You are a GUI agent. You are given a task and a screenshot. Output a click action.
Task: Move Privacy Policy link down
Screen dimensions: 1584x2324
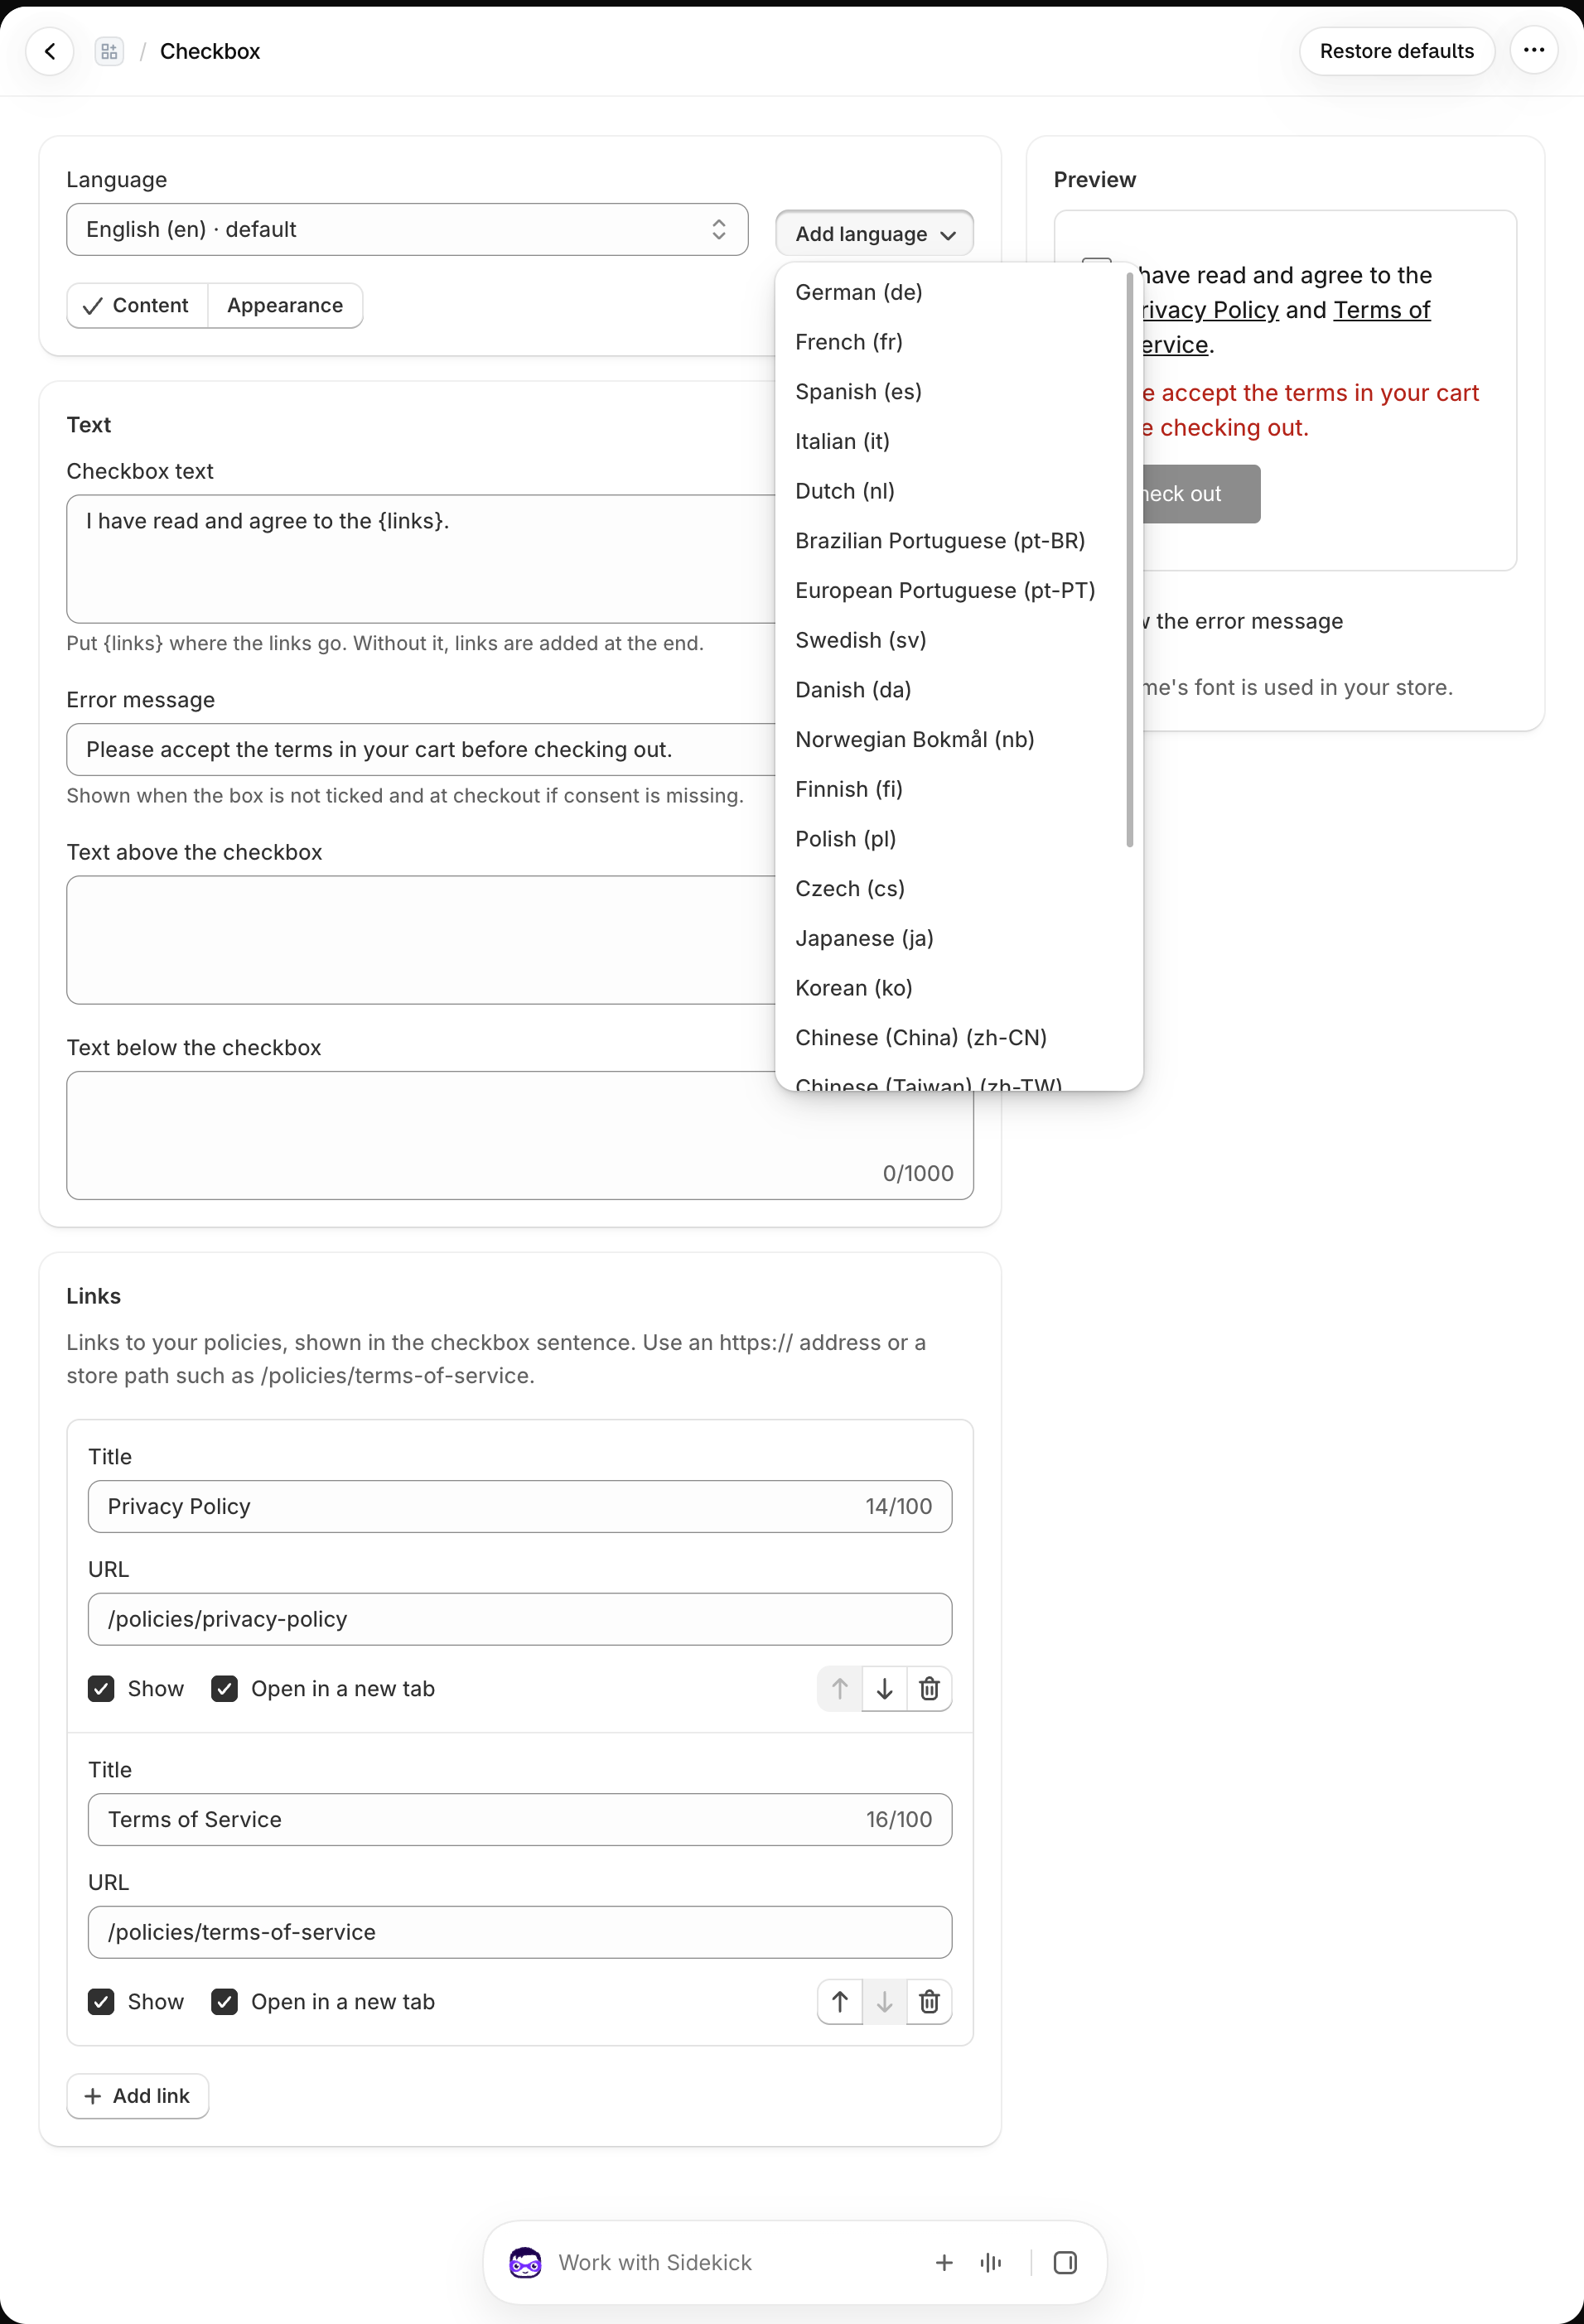coord(884,1689)
